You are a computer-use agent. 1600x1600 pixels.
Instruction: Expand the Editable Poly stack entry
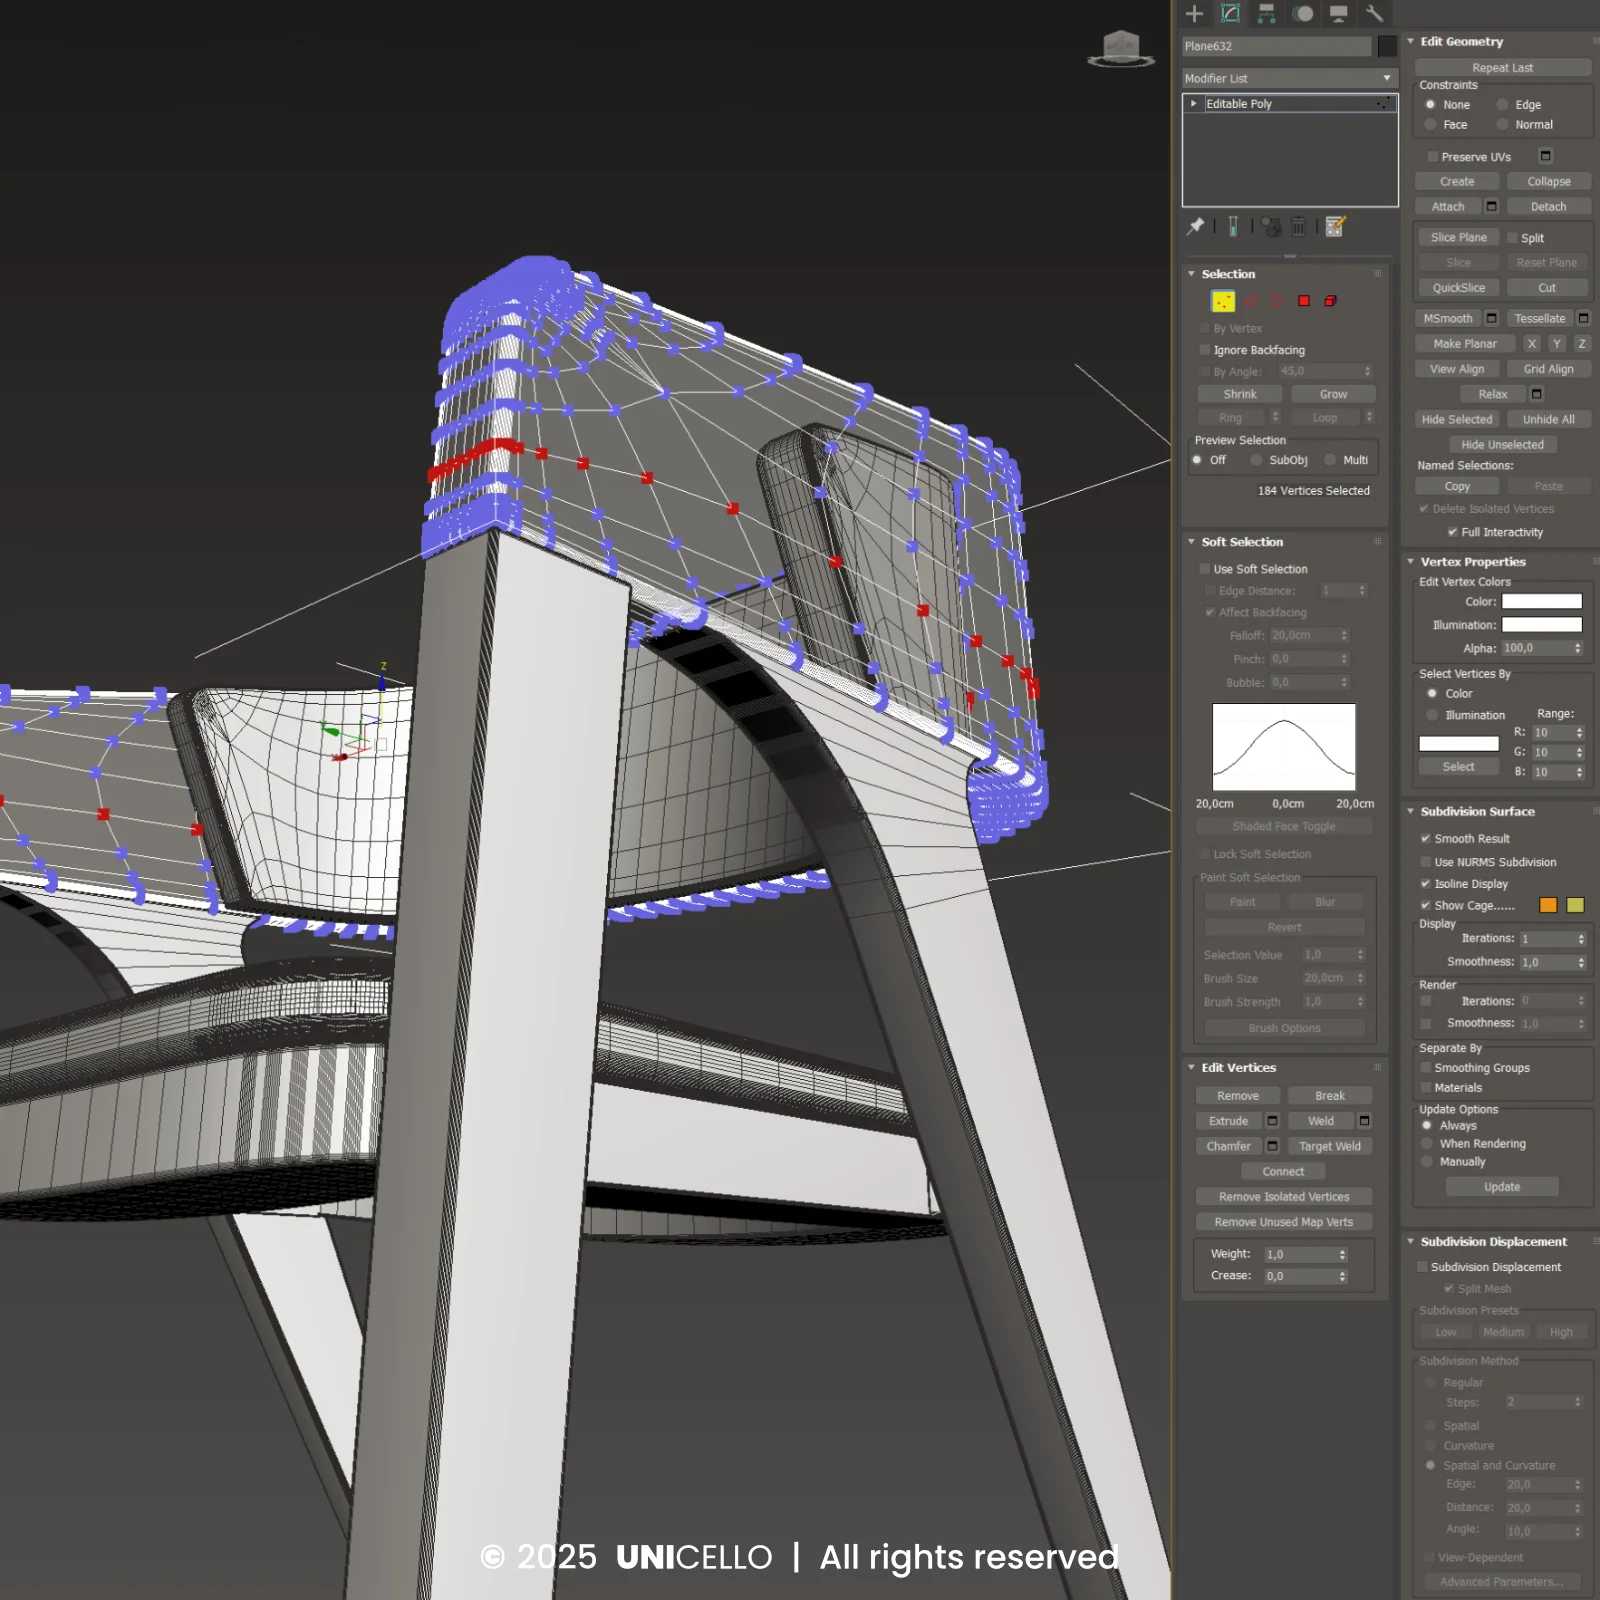(x=1193, y=104)
